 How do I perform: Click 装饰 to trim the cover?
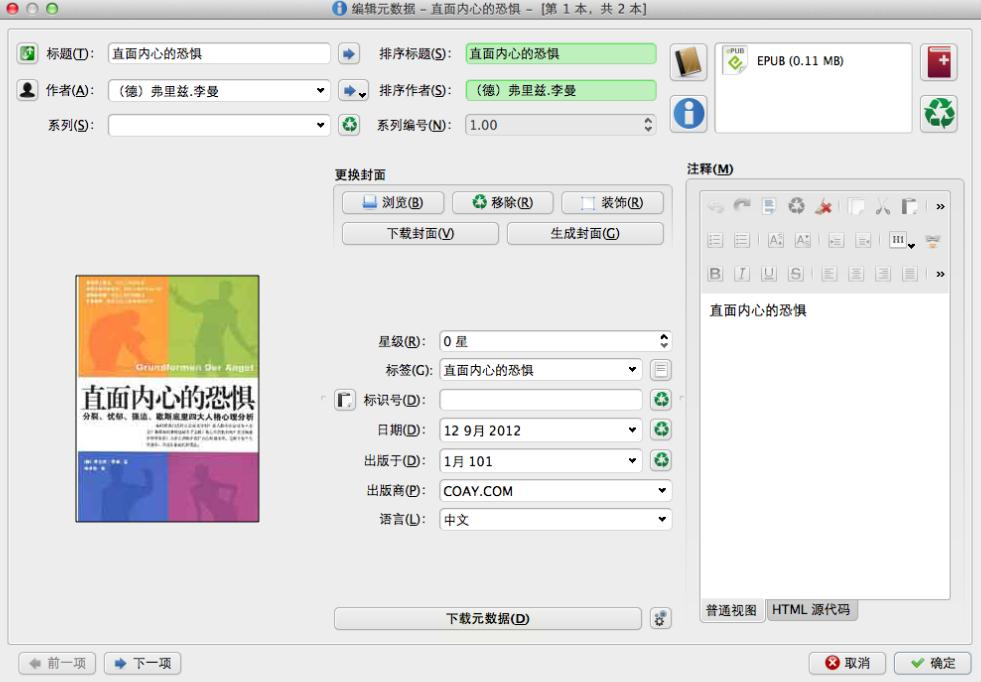click(612, 202)
